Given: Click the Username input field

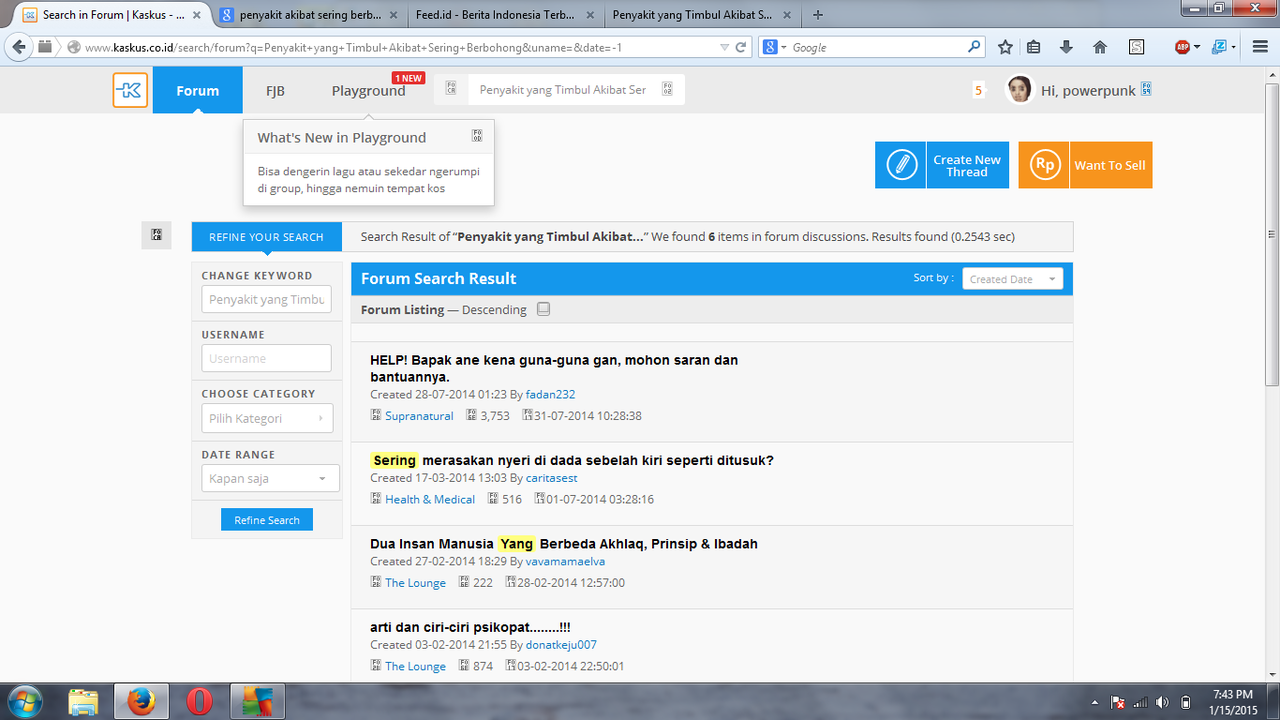Looking at the screenshot, I should click(266, 358).
